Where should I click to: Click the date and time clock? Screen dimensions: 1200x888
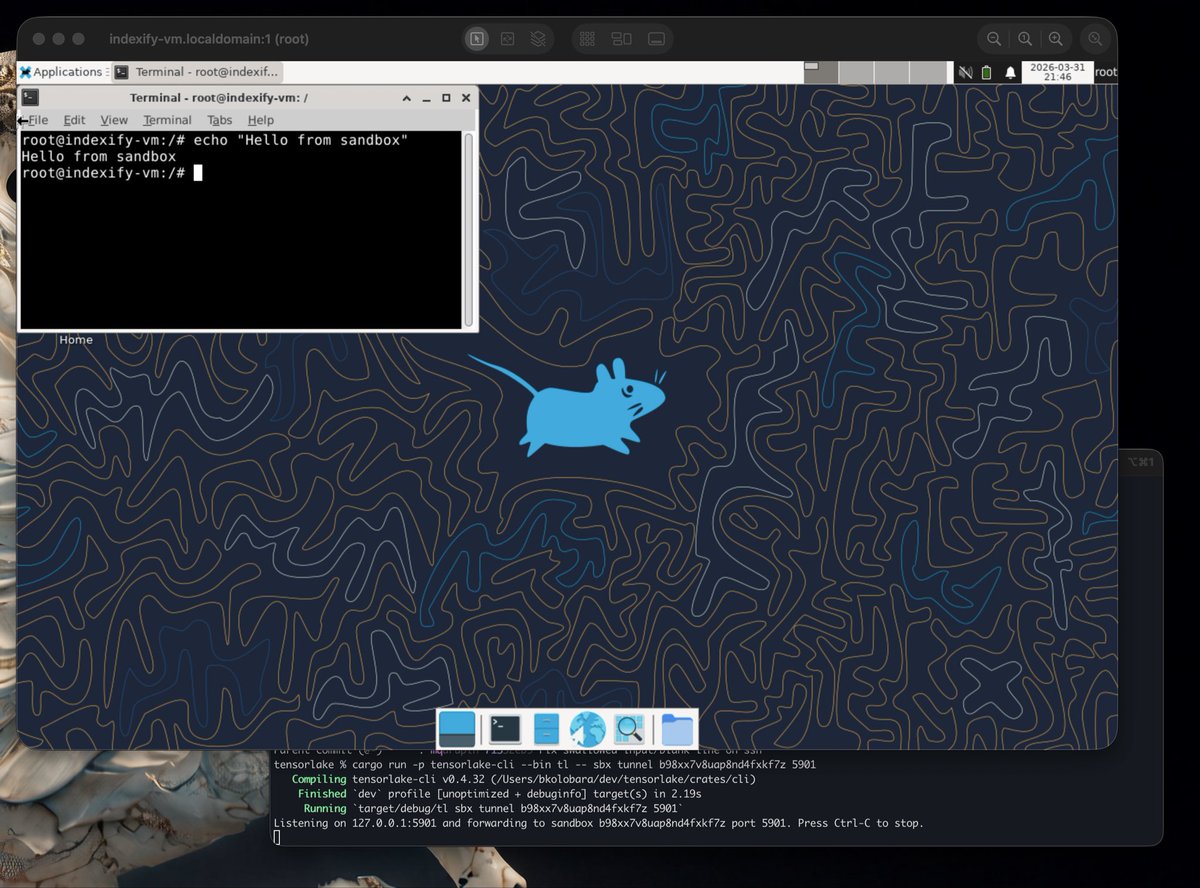1057,72
